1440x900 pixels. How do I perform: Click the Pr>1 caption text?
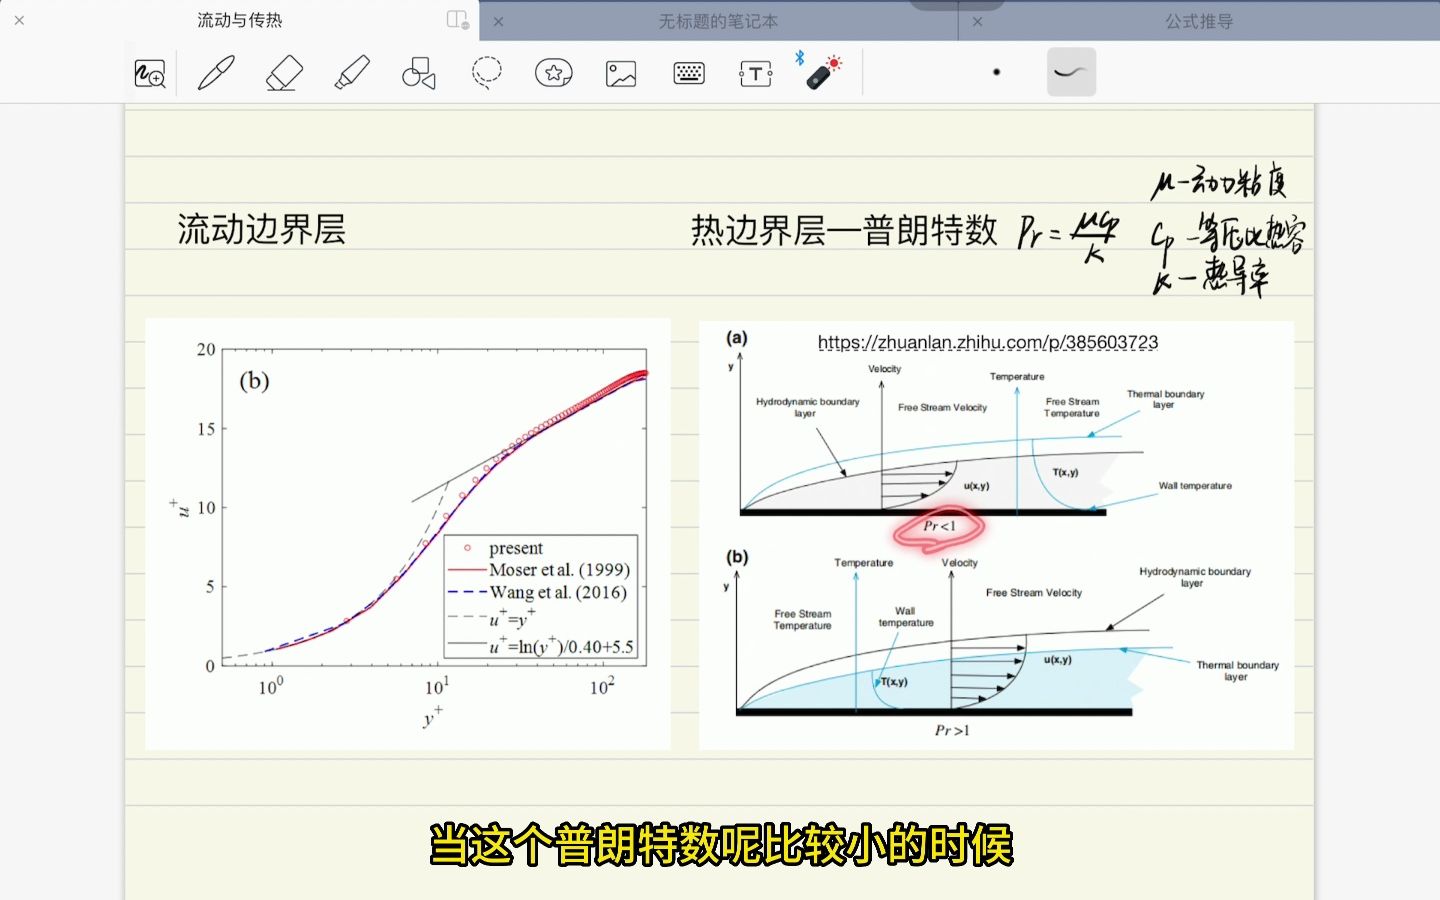pos(952,731)
